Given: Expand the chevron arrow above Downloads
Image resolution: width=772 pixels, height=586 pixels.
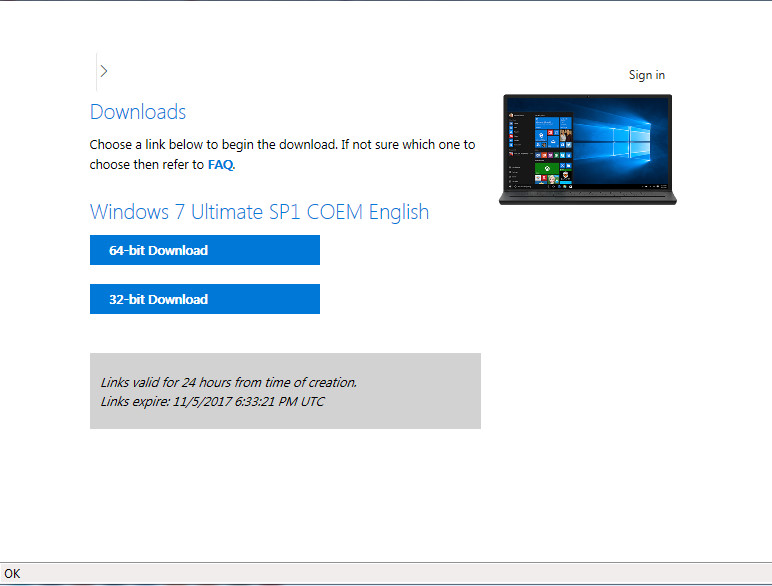Looking at the screenshot, I should pos(104,71).
